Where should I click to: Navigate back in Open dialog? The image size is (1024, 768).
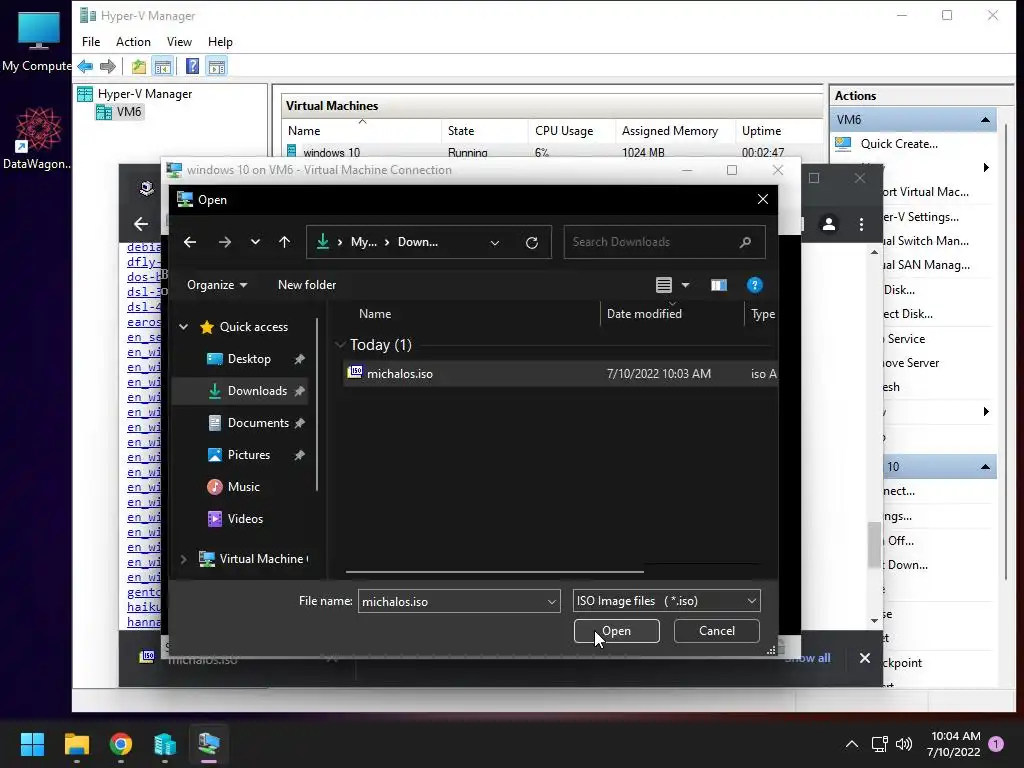[x=190, y=242]
